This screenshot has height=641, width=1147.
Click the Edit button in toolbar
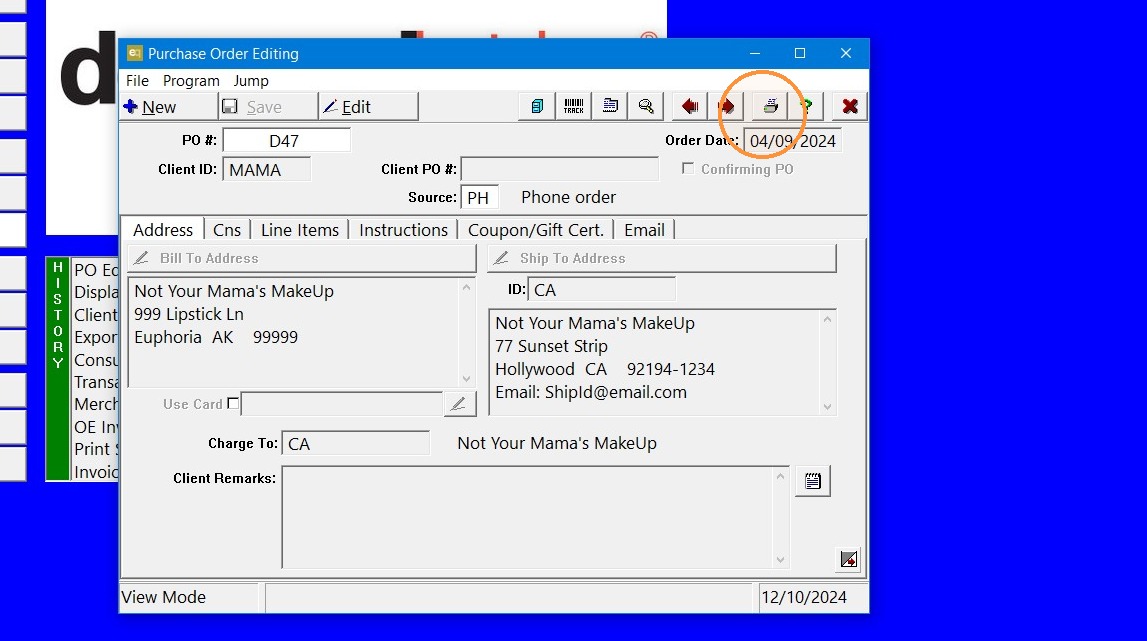[368, 107]
